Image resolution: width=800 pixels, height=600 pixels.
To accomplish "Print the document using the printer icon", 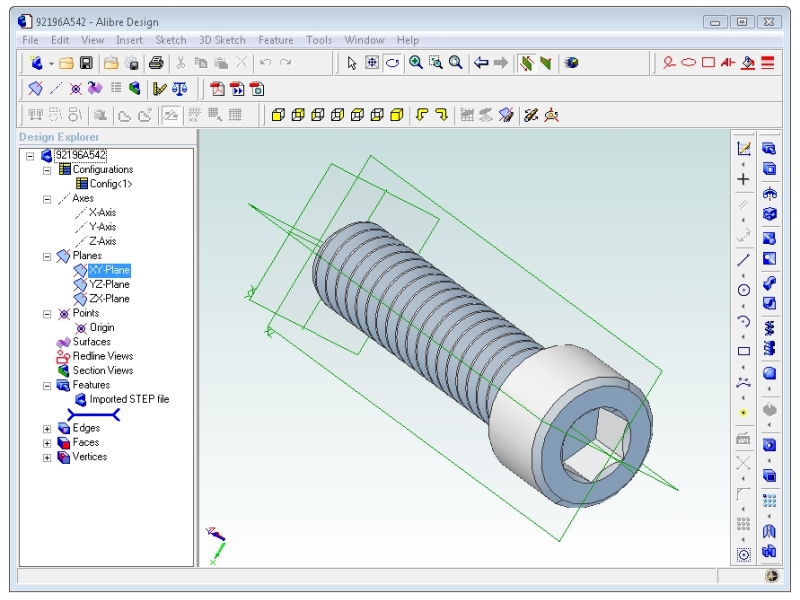I will point(156,63).
